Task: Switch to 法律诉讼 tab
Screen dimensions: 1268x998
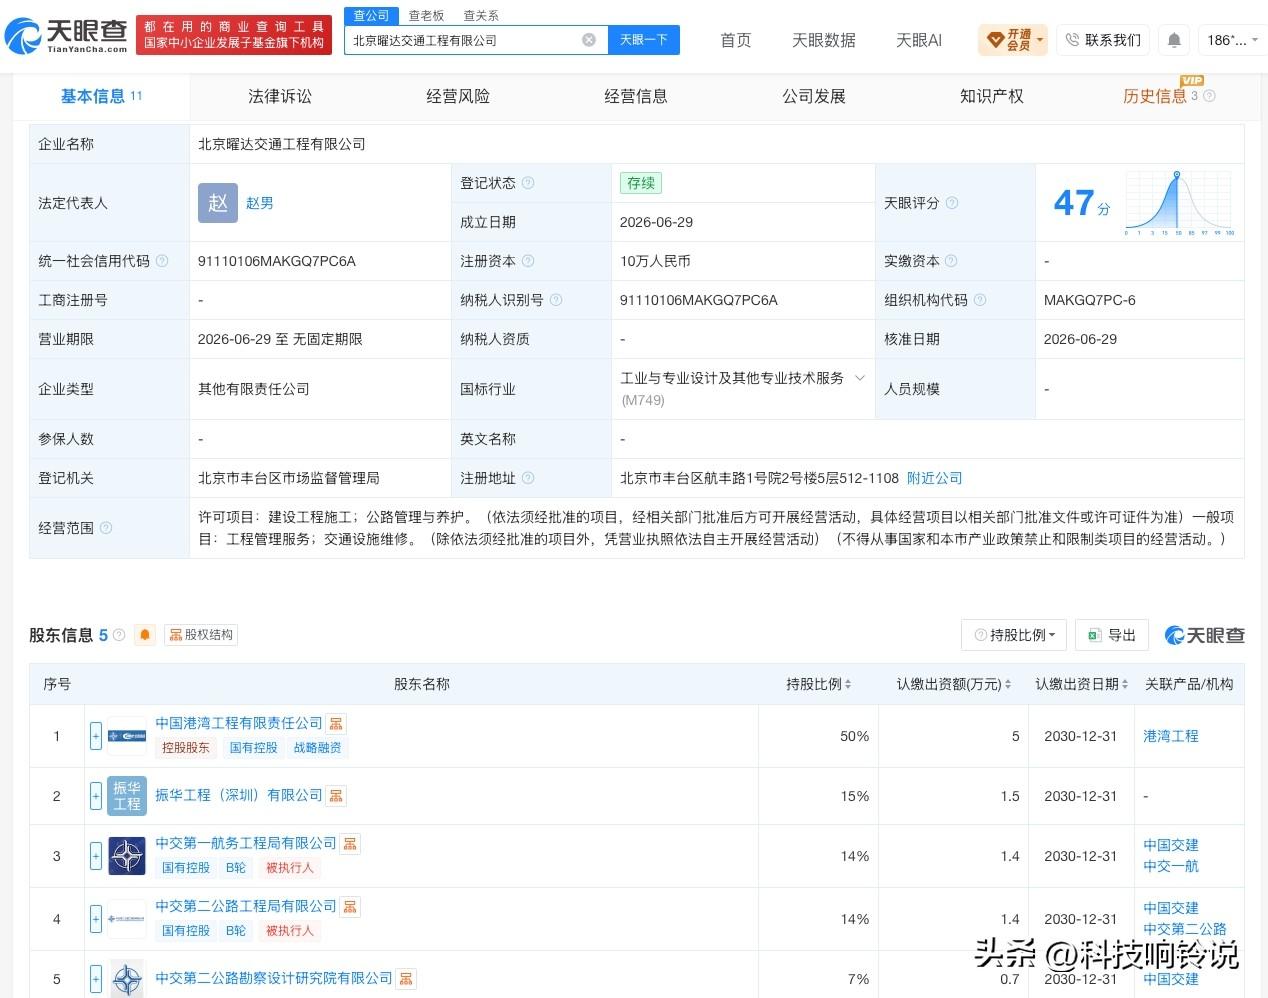Action: point(280,96)
